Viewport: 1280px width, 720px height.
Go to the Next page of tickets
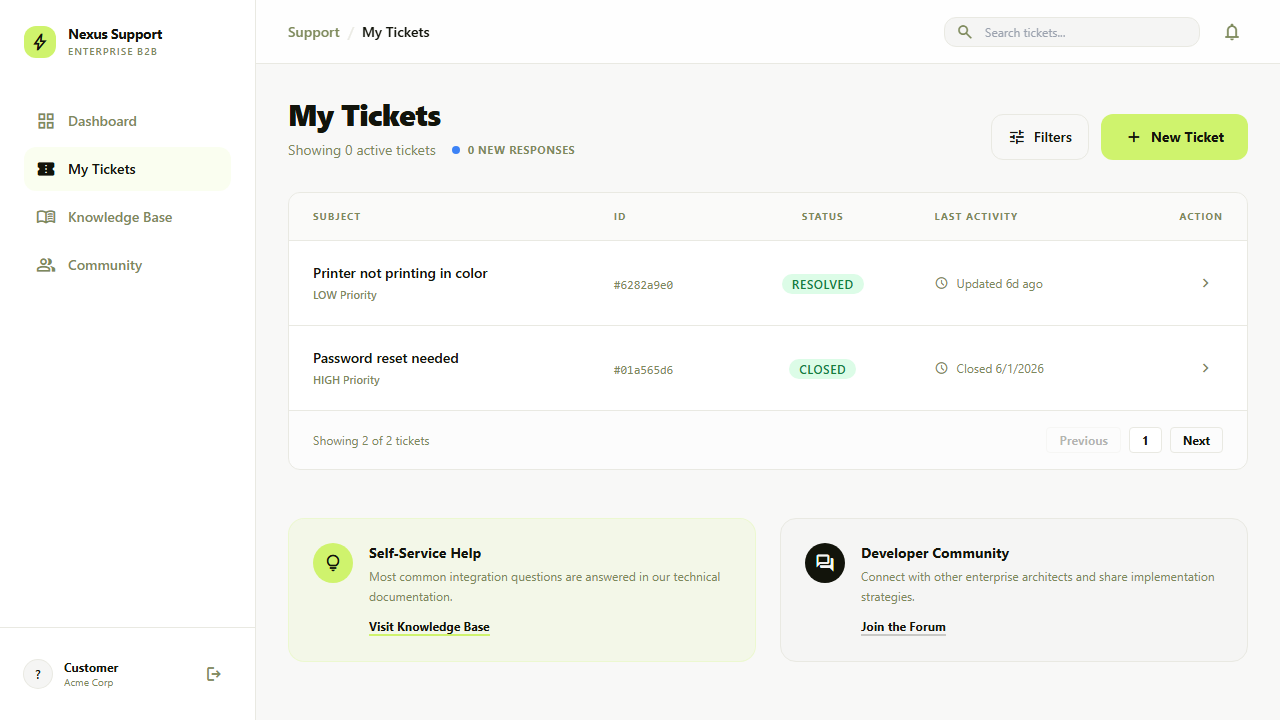point(1196,440)
